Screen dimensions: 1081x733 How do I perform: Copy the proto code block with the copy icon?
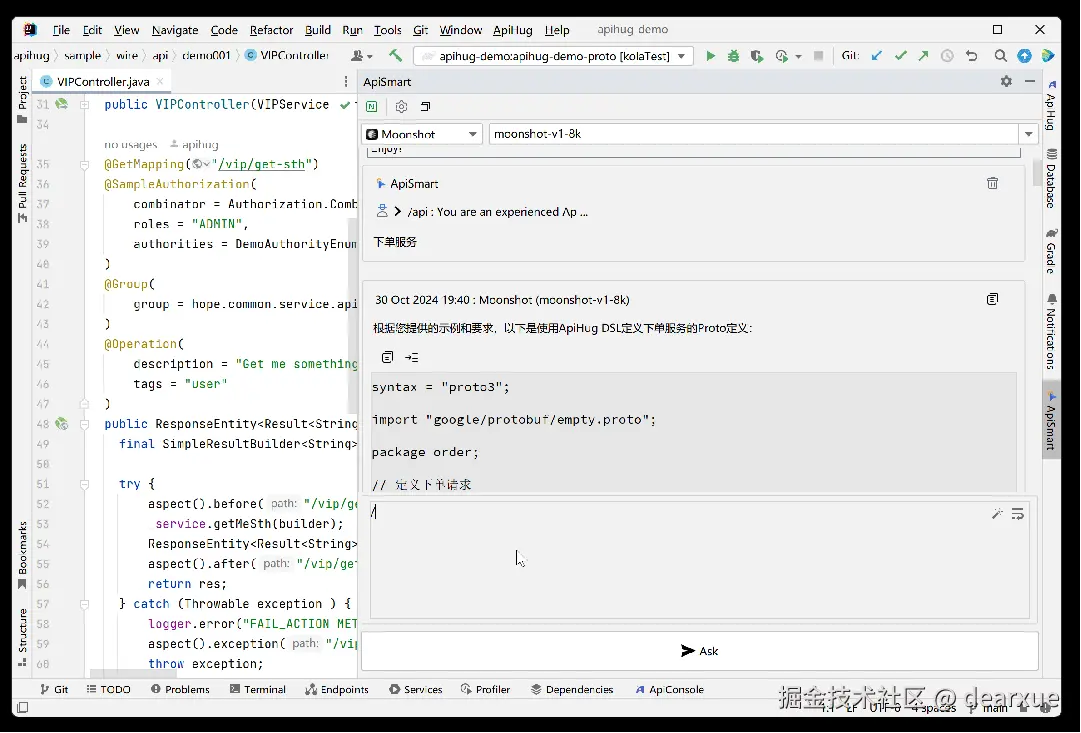(387, 357)
